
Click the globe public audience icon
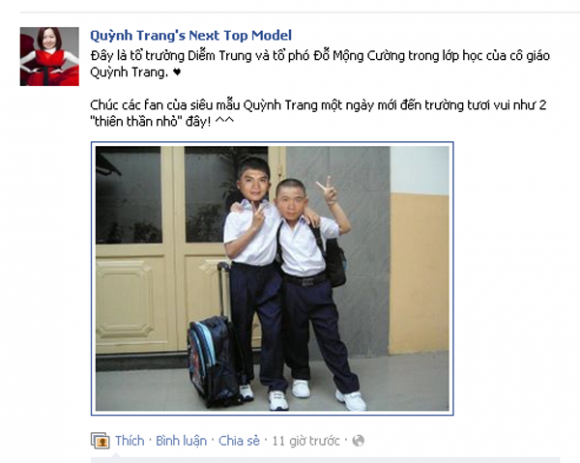[x=358, y=441]
